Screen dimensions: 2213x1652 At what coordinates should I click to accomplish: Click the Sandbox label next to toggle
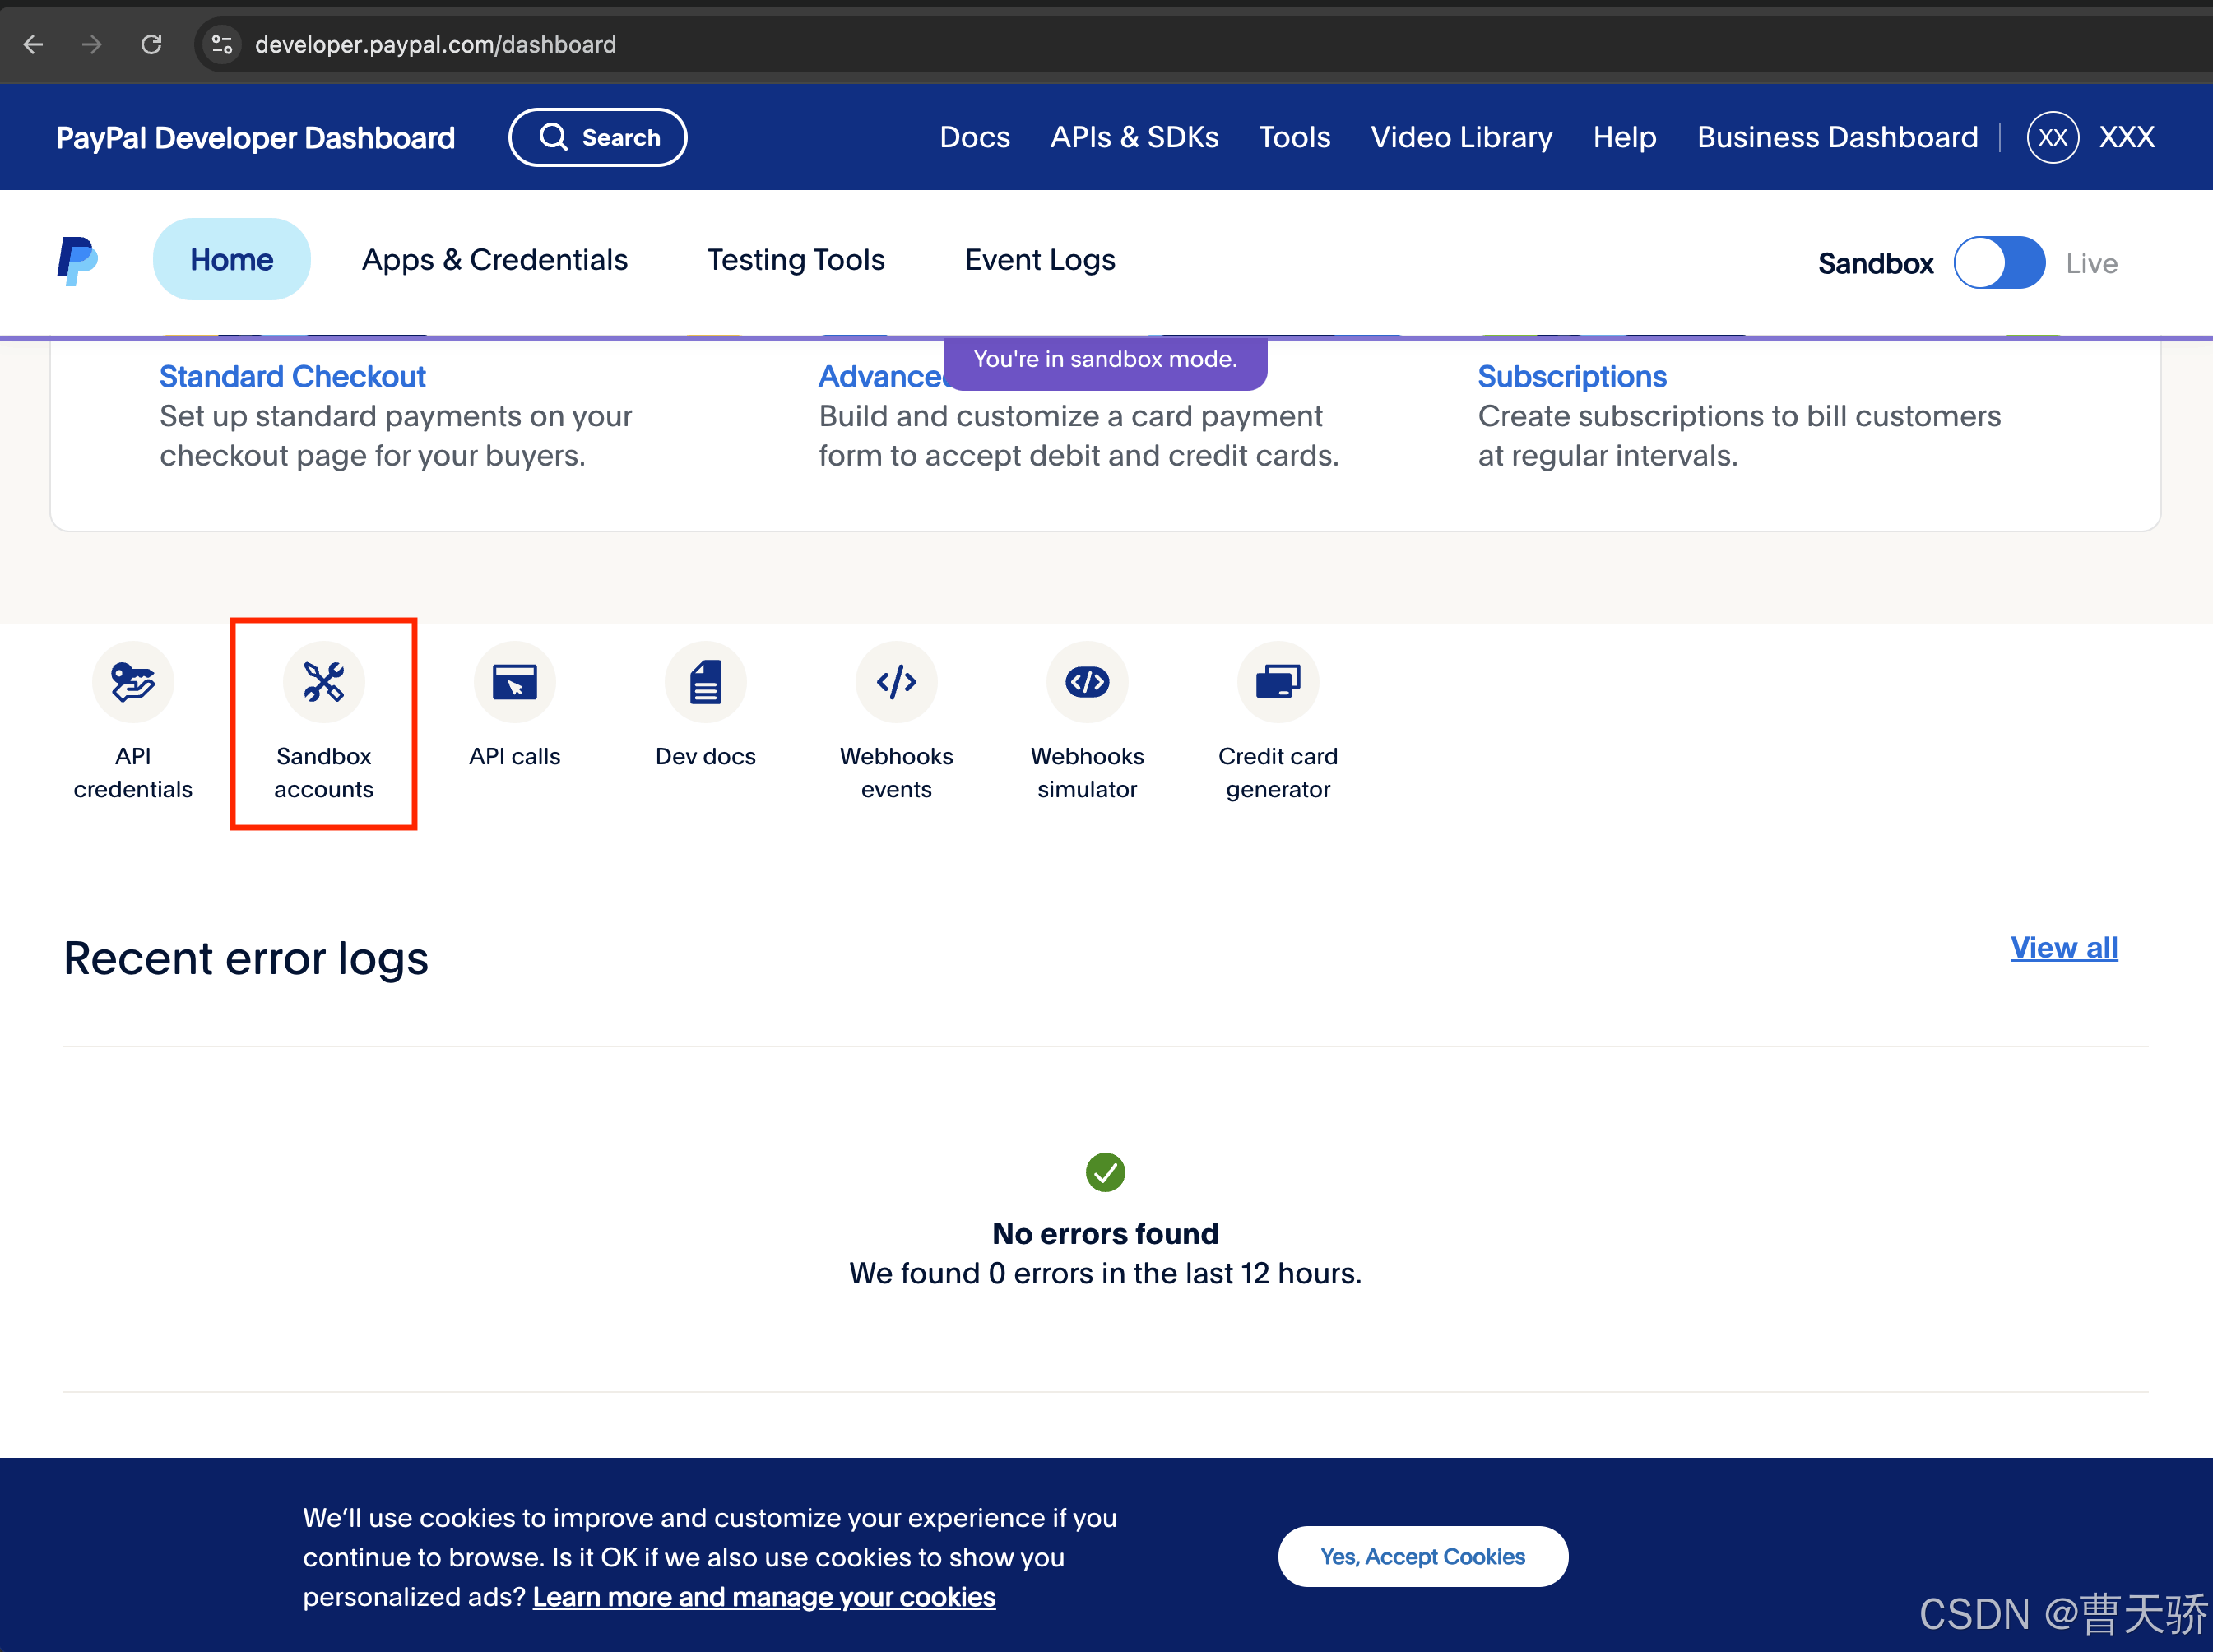point(1875,263)
